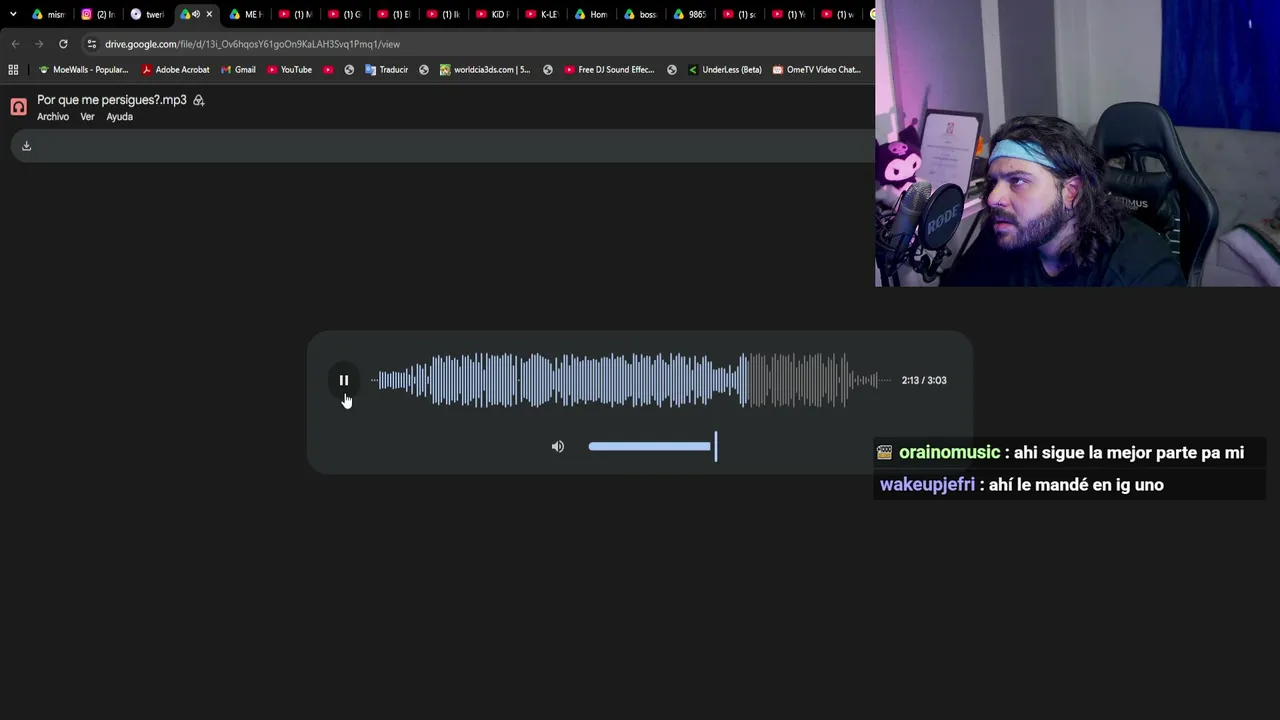
Task: Open the site info icon in address bar
Action: click(92, 44)
